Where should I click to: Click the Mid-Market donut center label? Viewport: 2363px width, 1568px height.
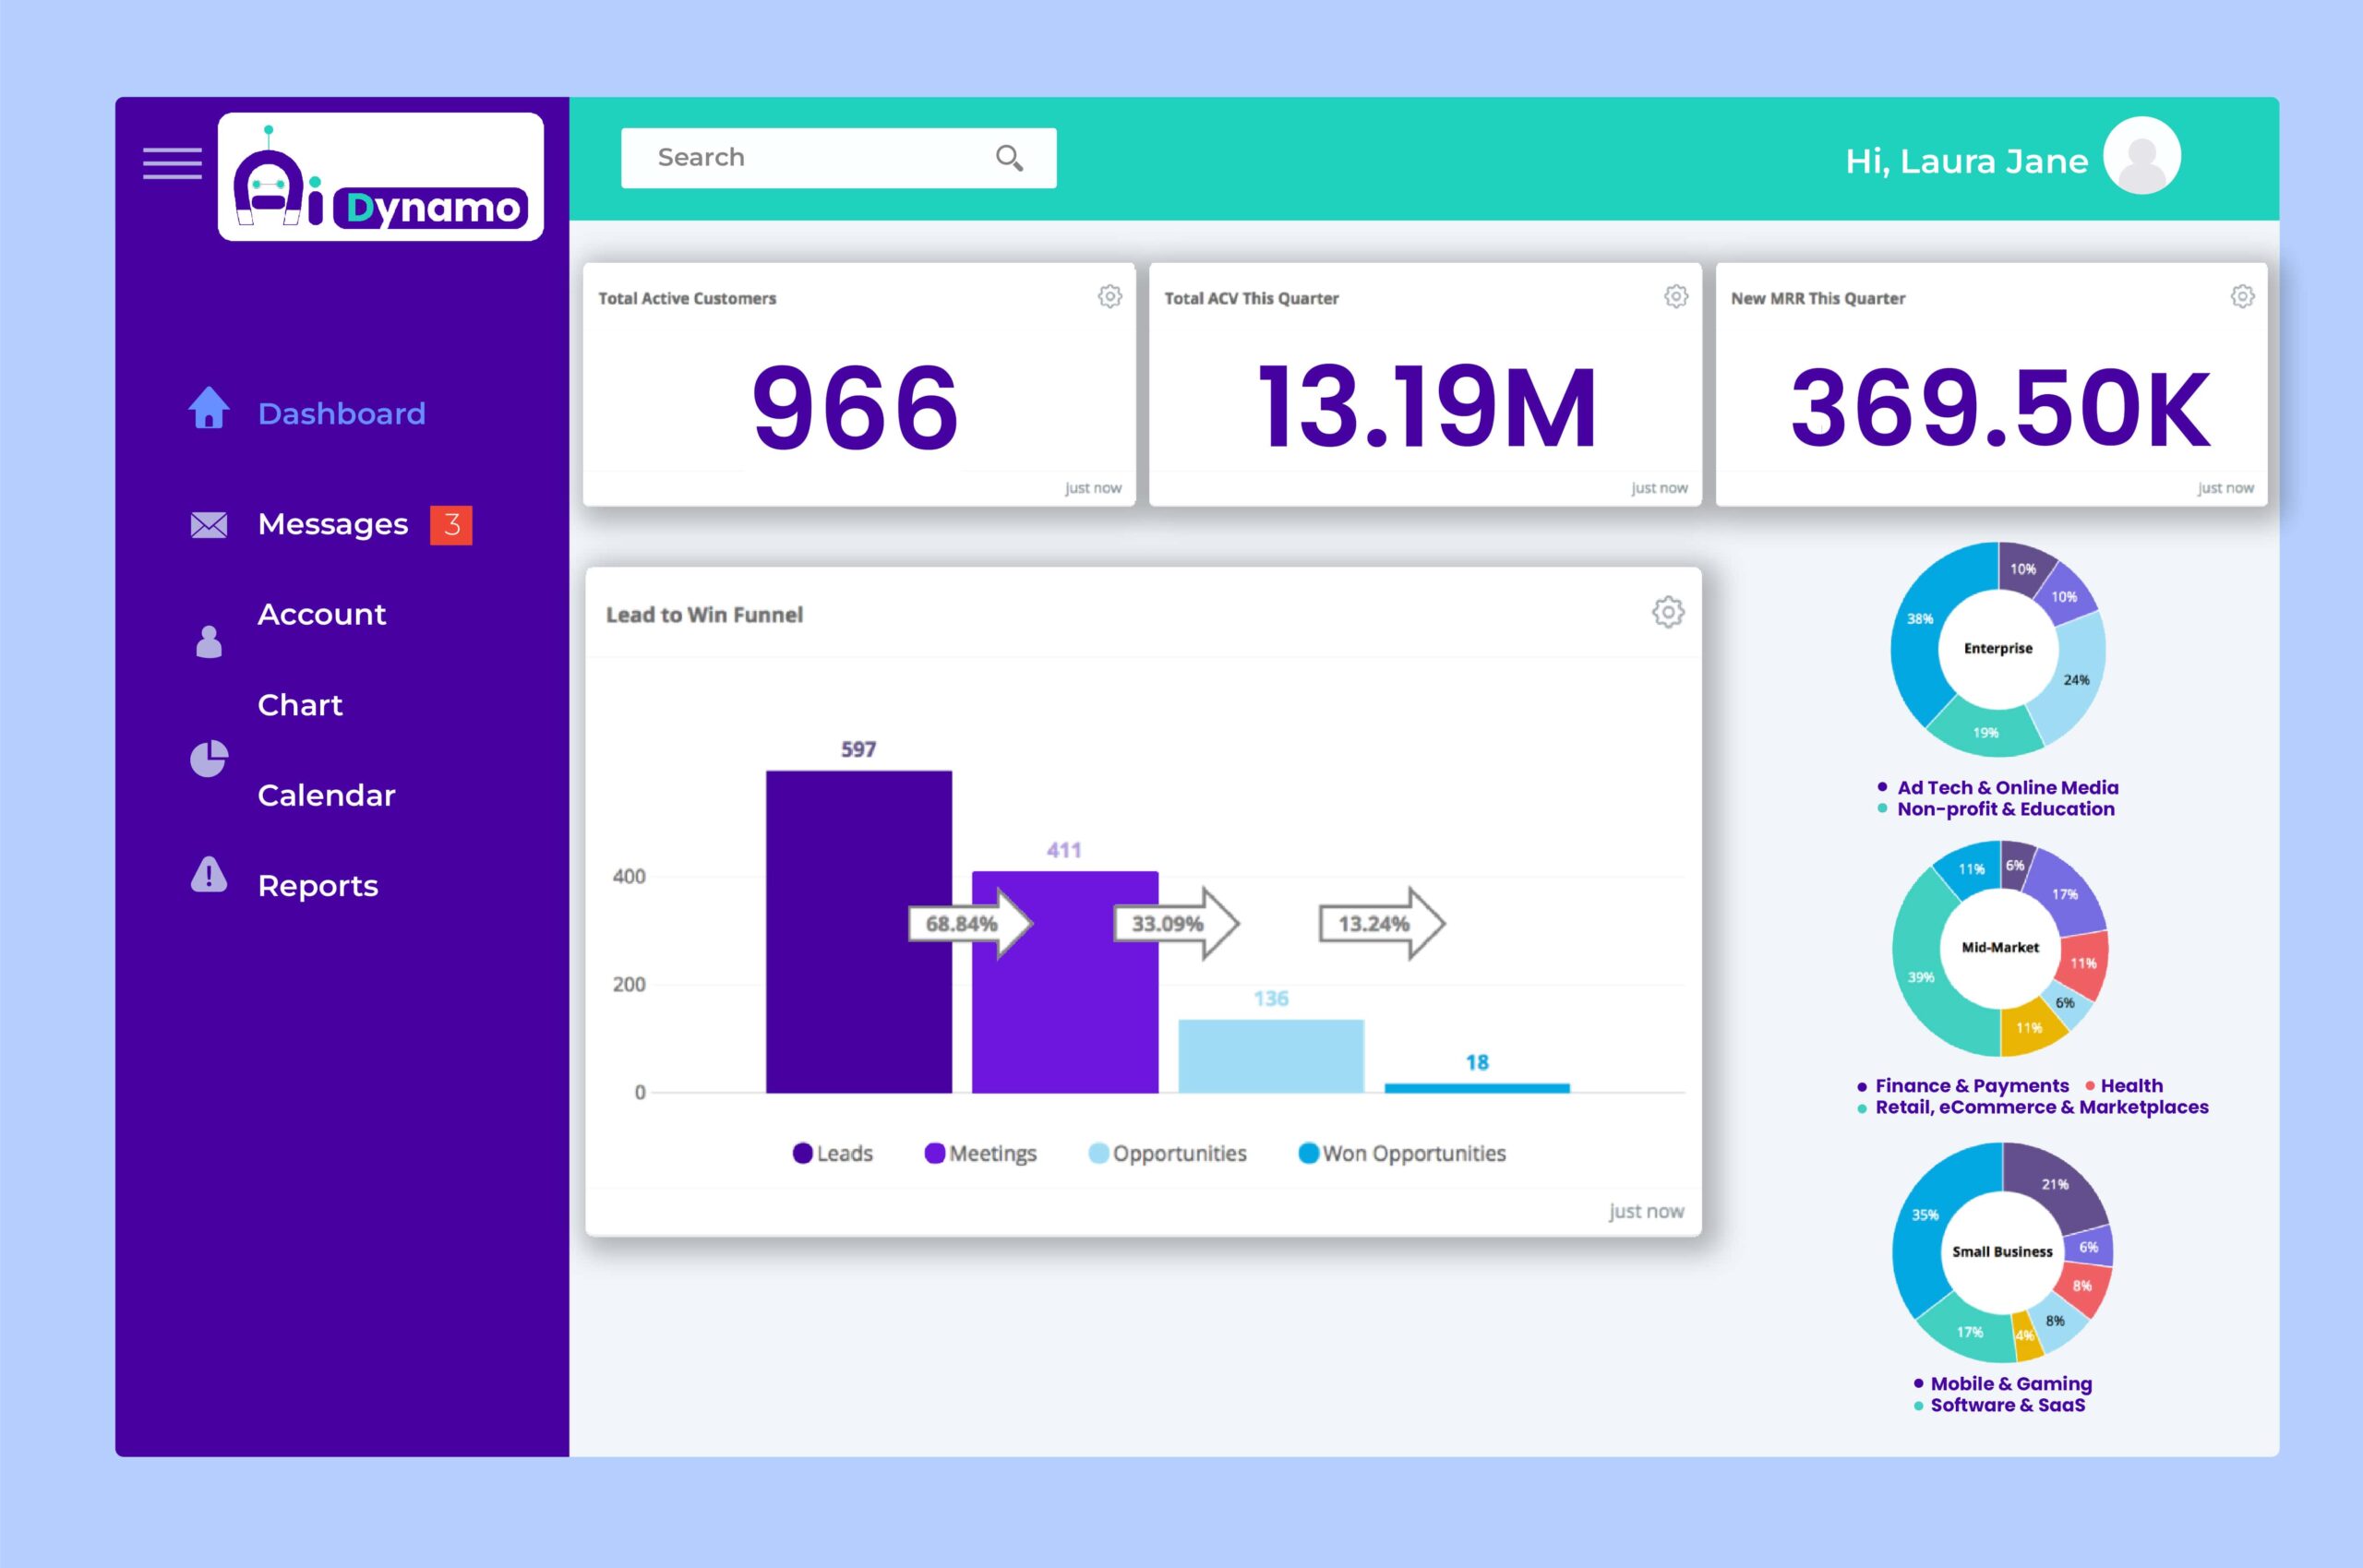(2000, 947)
